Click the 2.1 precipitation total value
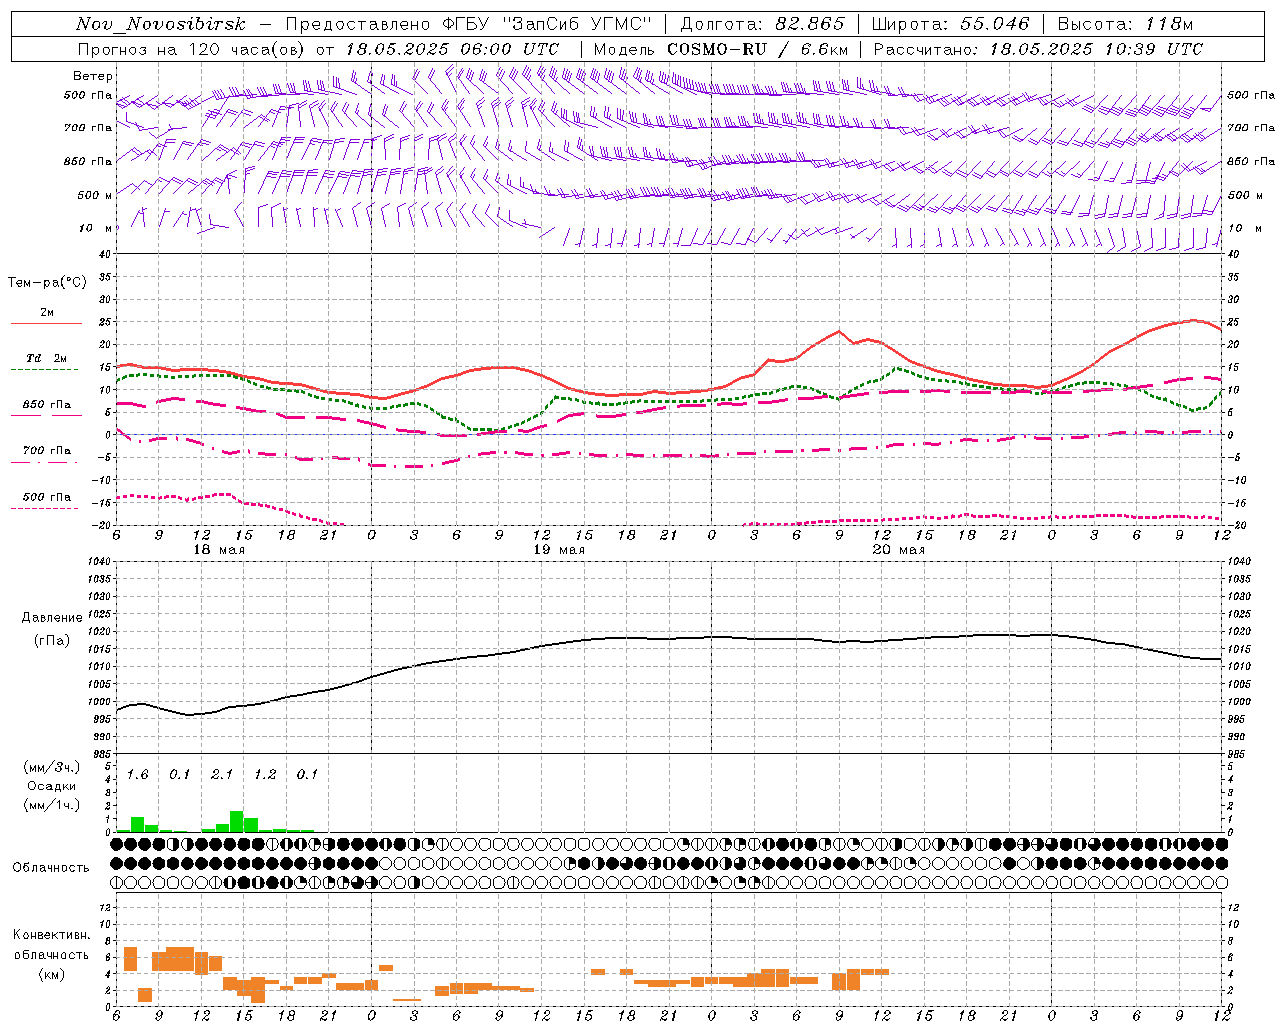The width and height of the screenshot is (1280, 1024). click(222, 775)
